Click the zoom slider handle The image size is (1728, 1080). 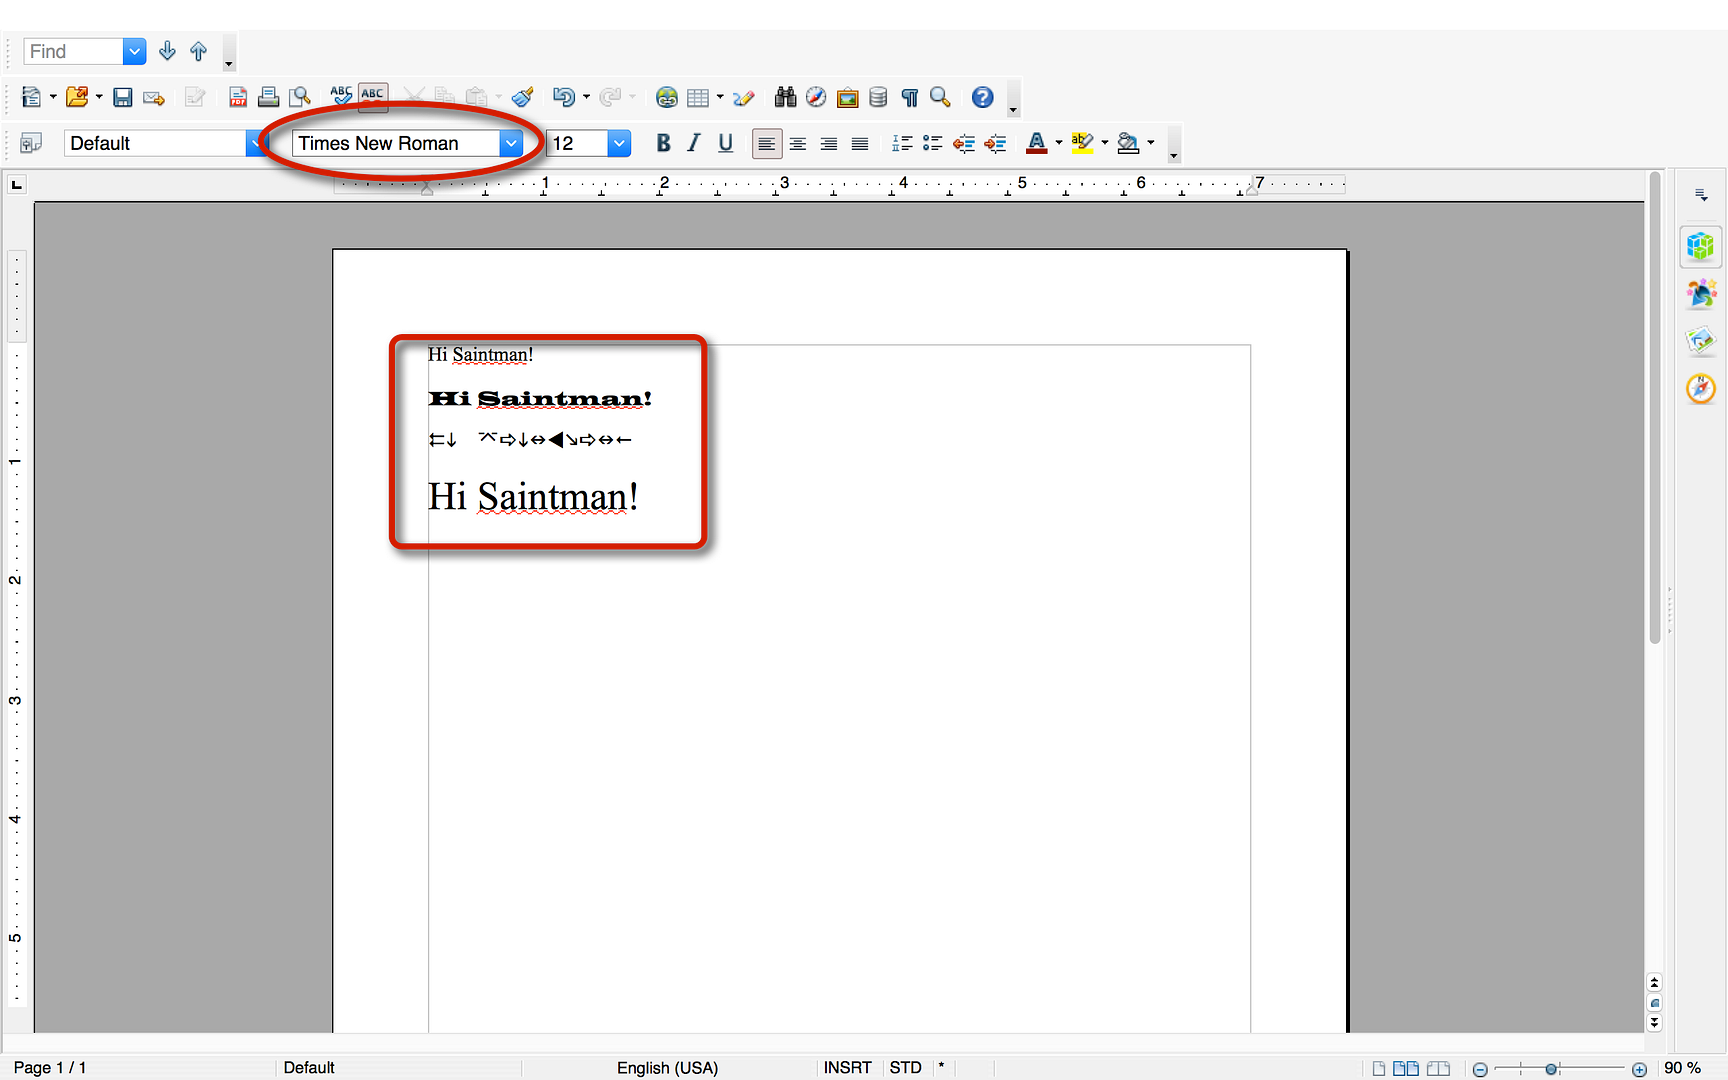pyautogui.click(x=1551, y=1069)
